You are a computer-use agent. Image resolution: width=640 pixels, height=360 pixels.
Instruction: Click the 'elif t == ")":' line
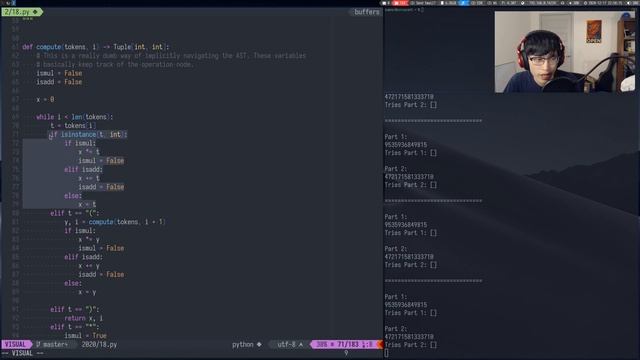click(75, 309)
